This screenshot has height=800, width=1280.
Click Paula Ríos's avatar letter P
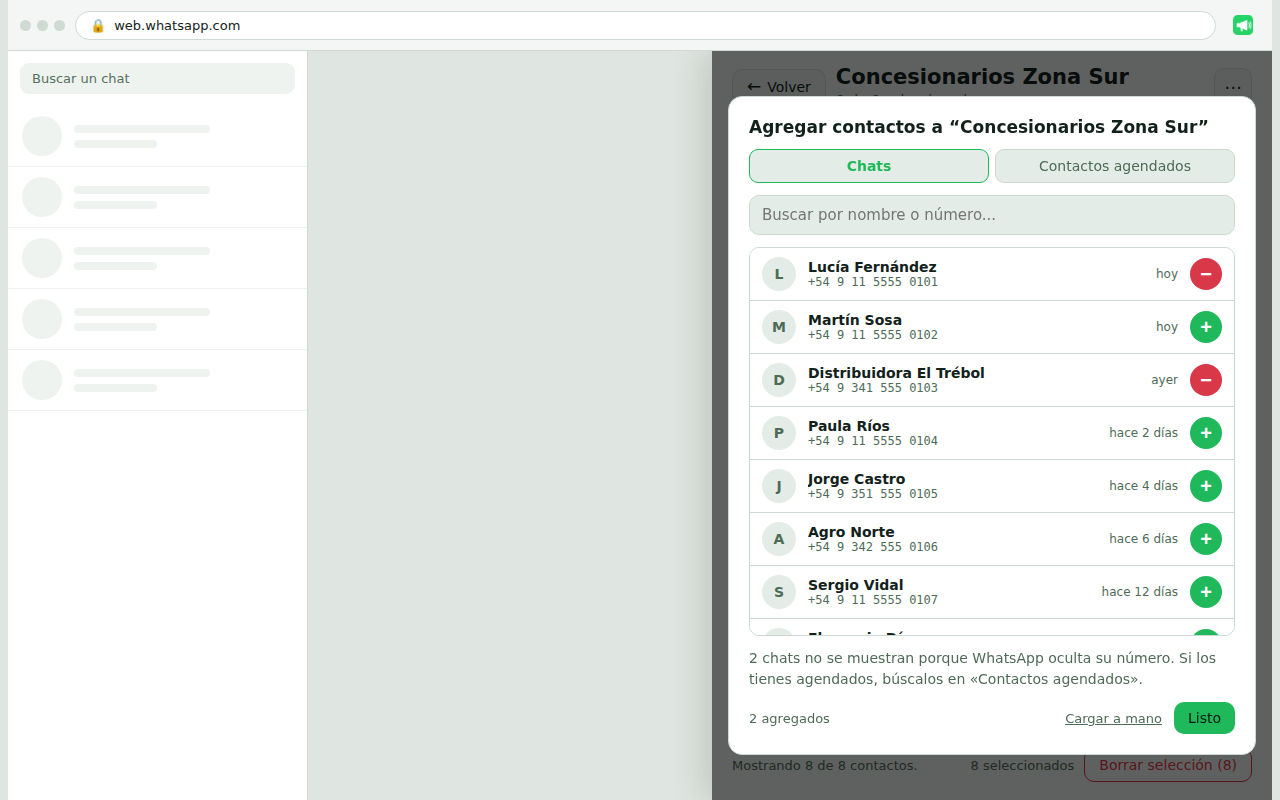point(779,433)
